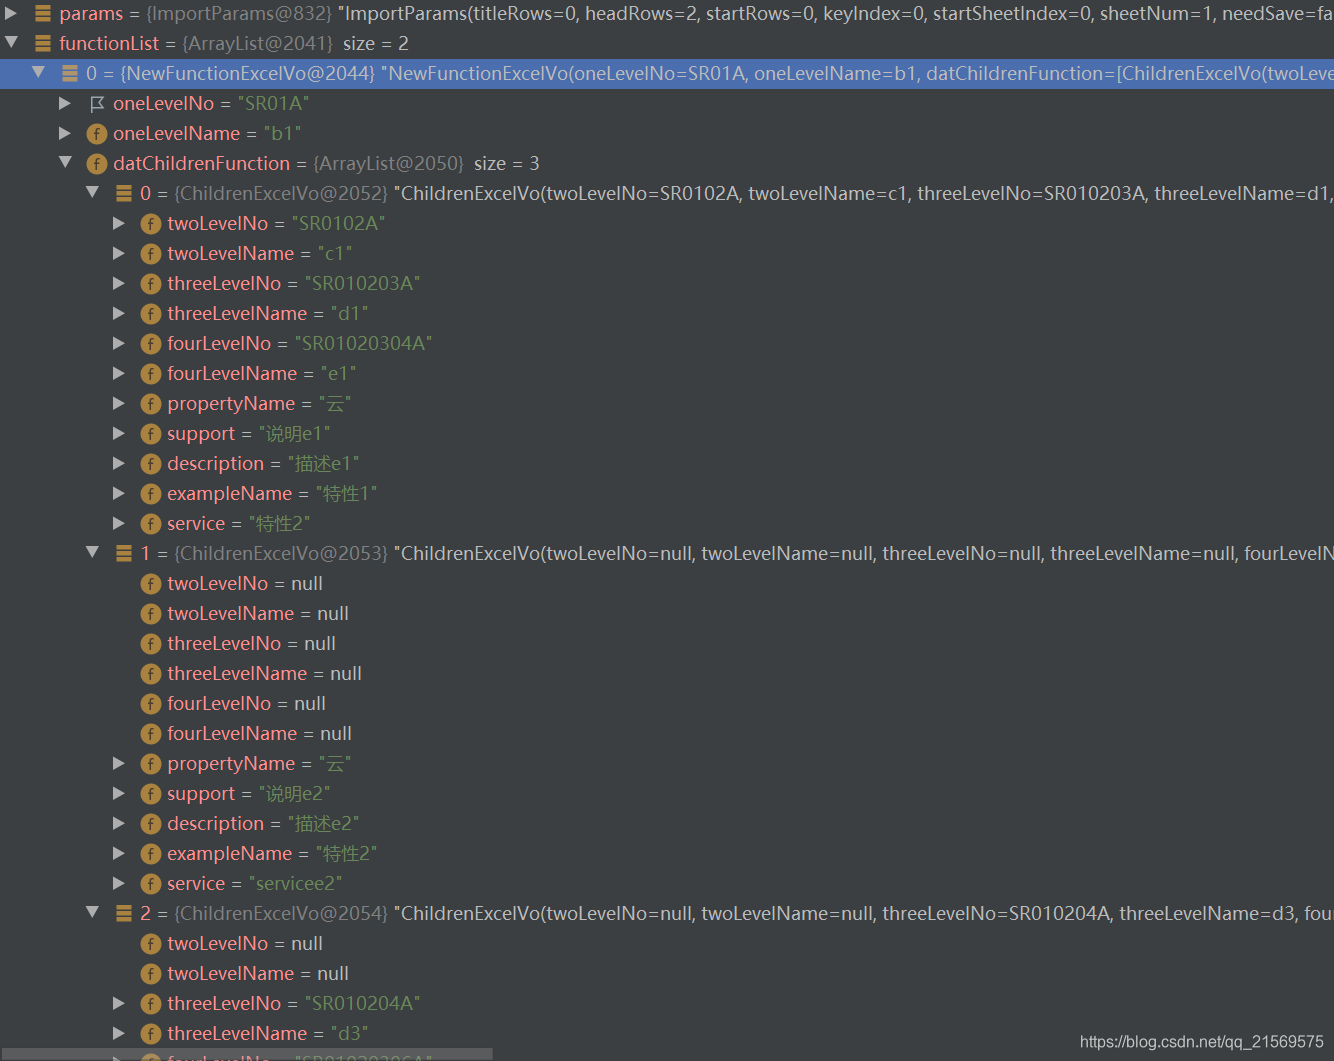Select threeLevelNo = null row

tap(667, 644)
